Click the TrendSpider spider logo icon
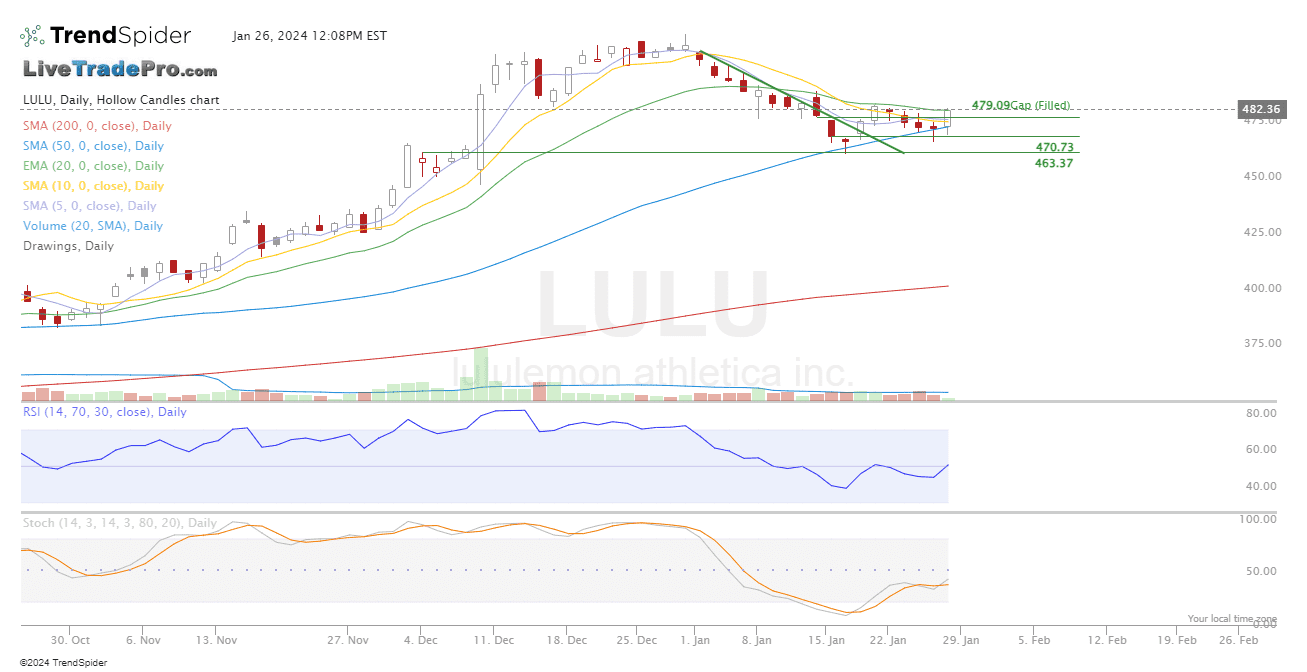The width and height of the screenshot is (1307, 672). [x=32, y=36]
